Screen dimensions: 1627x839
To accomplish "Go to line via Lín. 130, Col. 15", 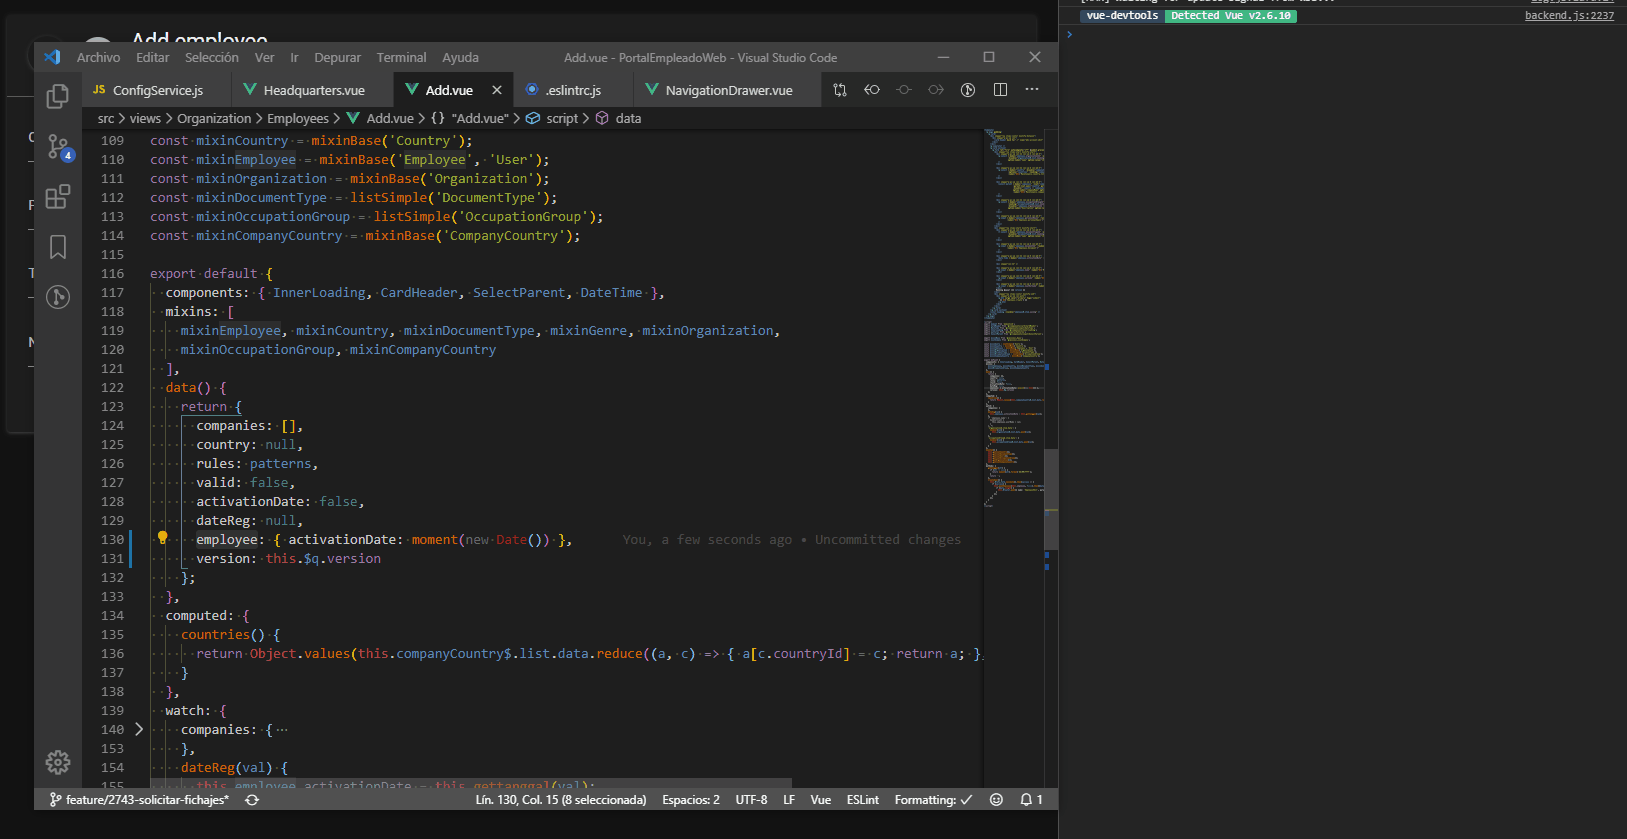I will click(561, 800).
